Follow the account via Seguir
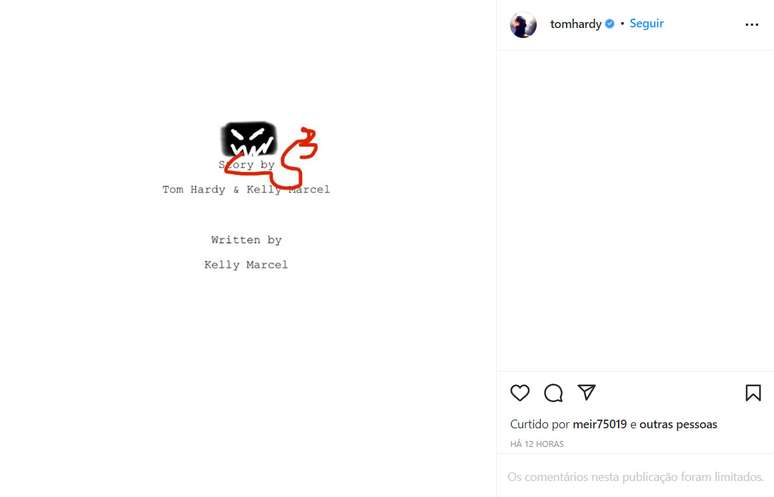774x497 pixels. point(646,24)
